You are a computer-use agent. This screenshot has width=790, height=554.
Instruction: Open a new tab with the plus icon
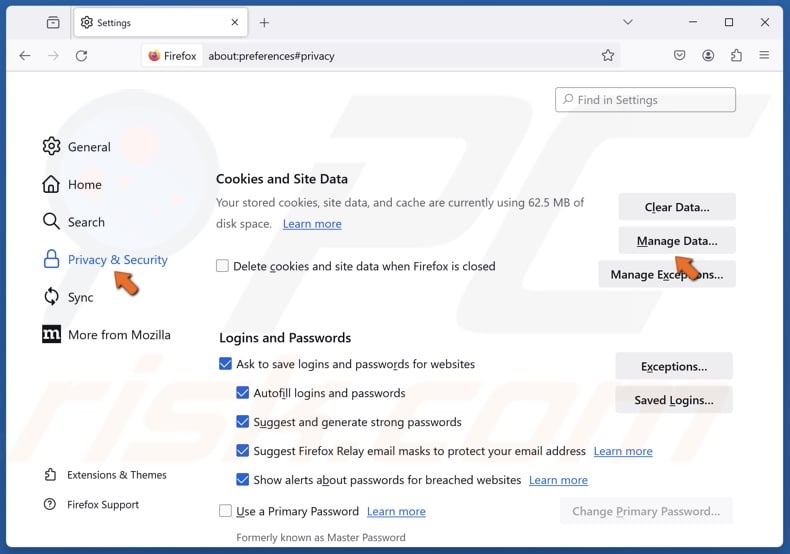pos(264,23)
